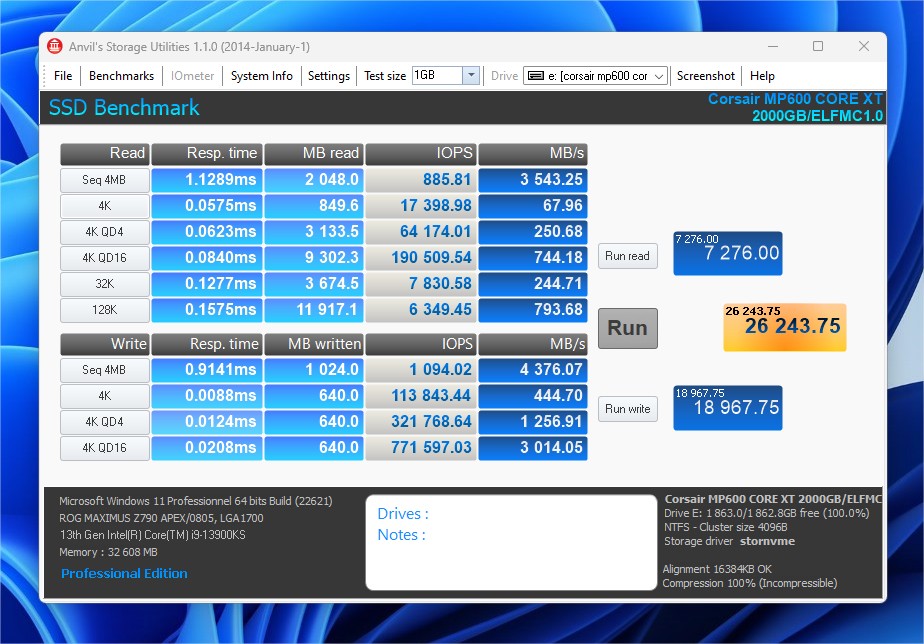This screenshot has width=924, height=644.
Task: Close the Anvil's Storage Utilities window
Action: [864, 46]
